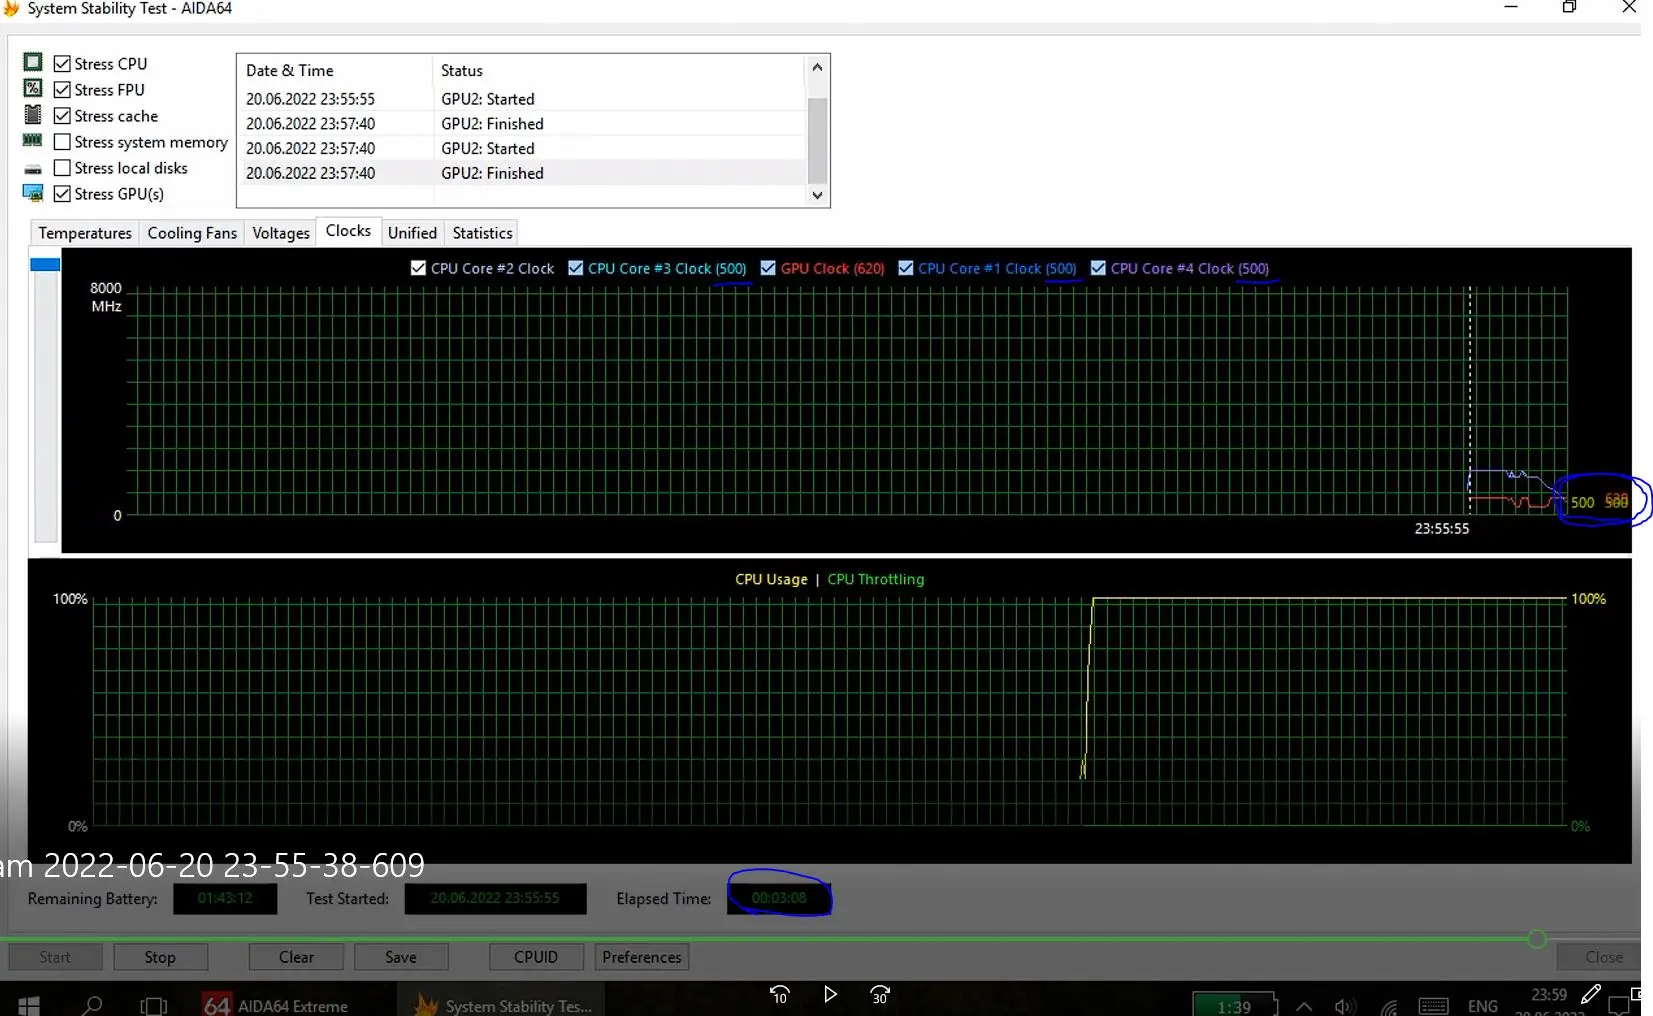
Task: Toggle CPU Core #1 Clock checkbox
Action: point(905,268)
